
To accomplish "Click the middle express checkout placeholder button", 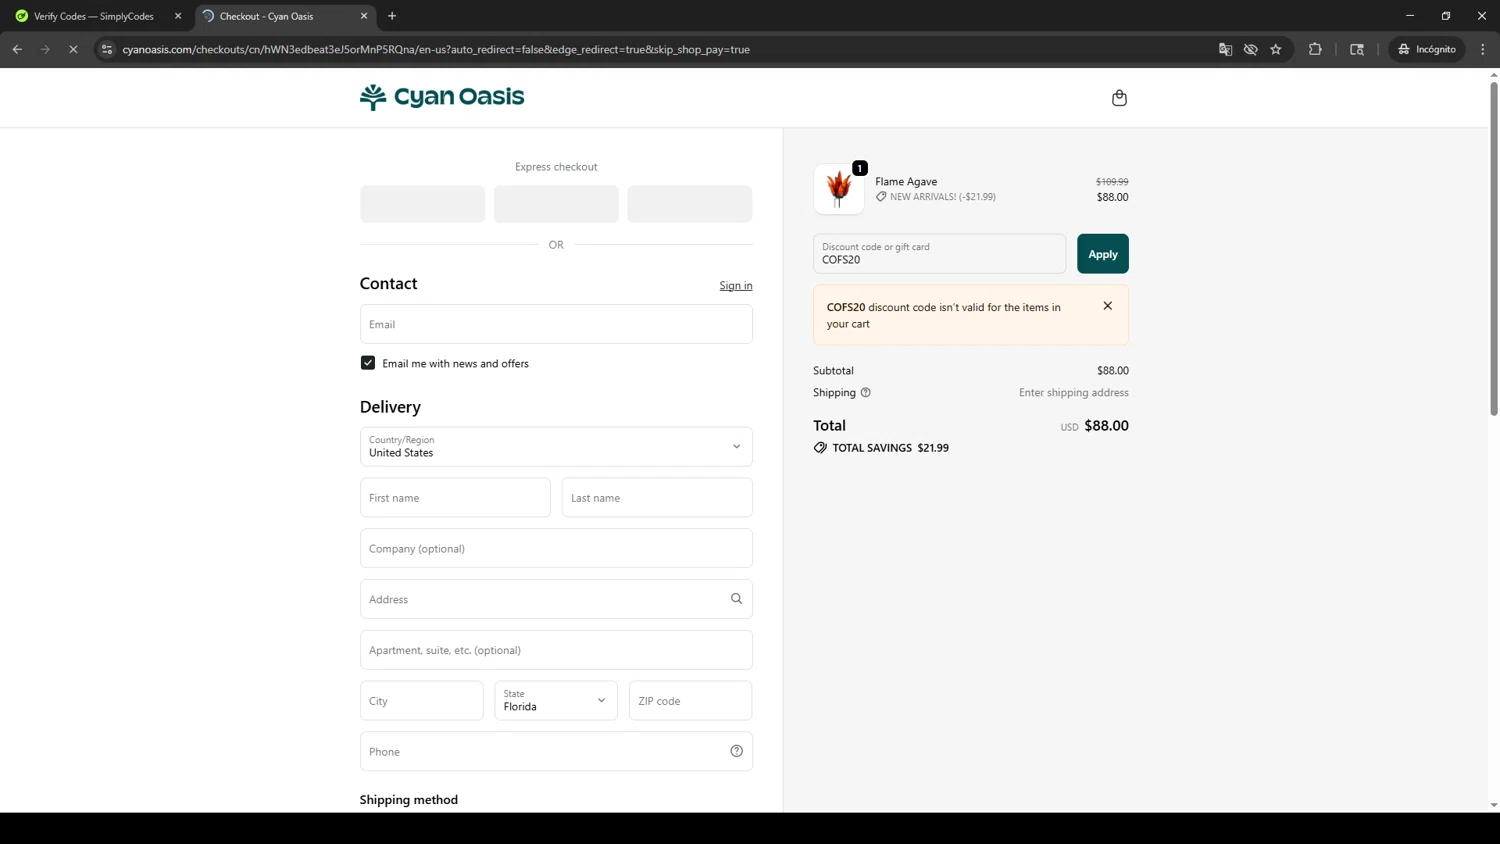I will [x=556, y=204].
